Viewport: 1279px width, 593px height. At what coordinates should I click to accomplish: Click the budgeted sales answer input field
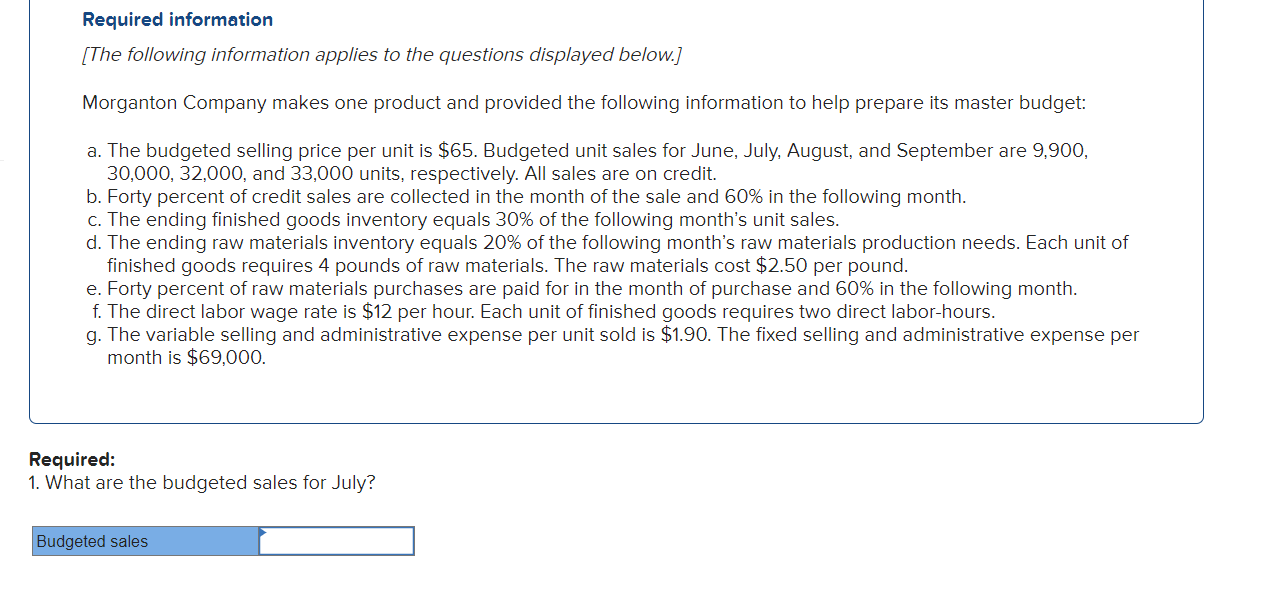pyautogui.click(x=335, y=541)
